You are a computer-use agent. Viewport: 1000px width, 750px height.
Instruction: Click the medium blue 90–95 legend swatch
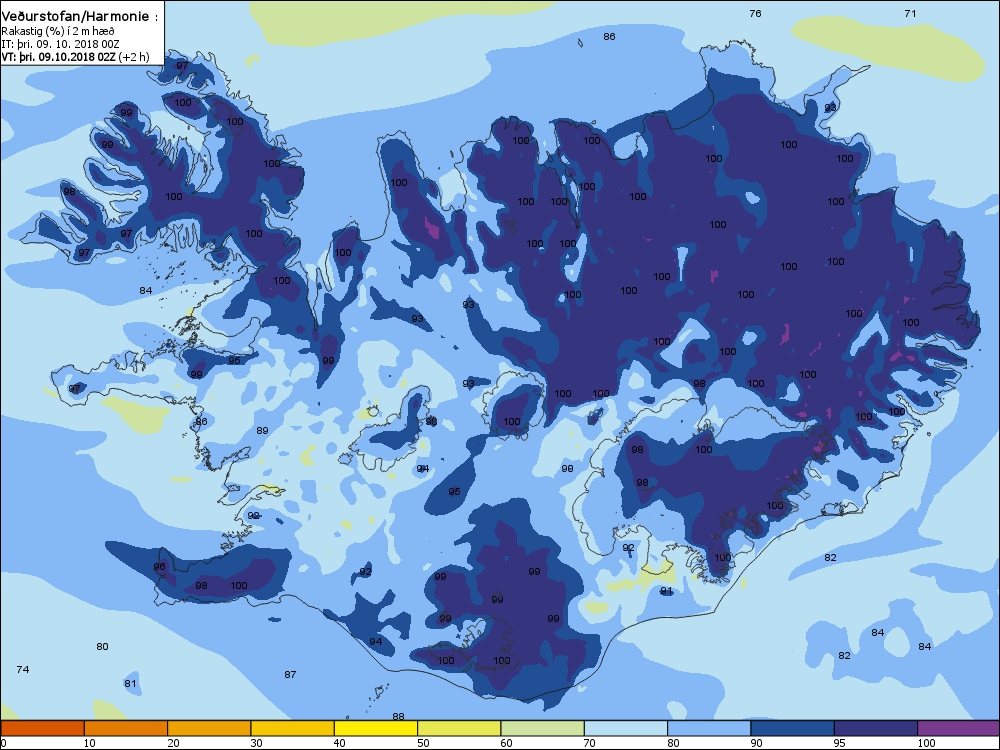point(793,728)
